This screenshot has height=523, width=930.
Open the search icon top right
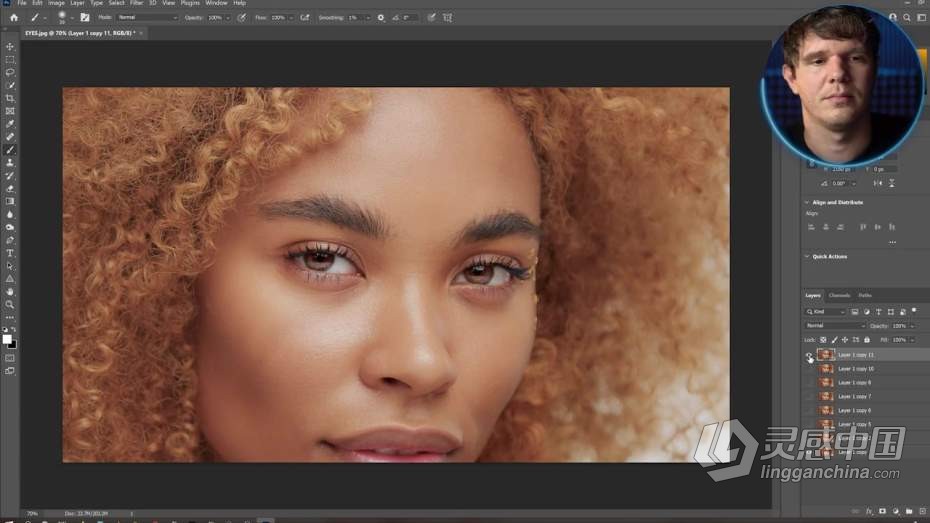tap(907, 18)
